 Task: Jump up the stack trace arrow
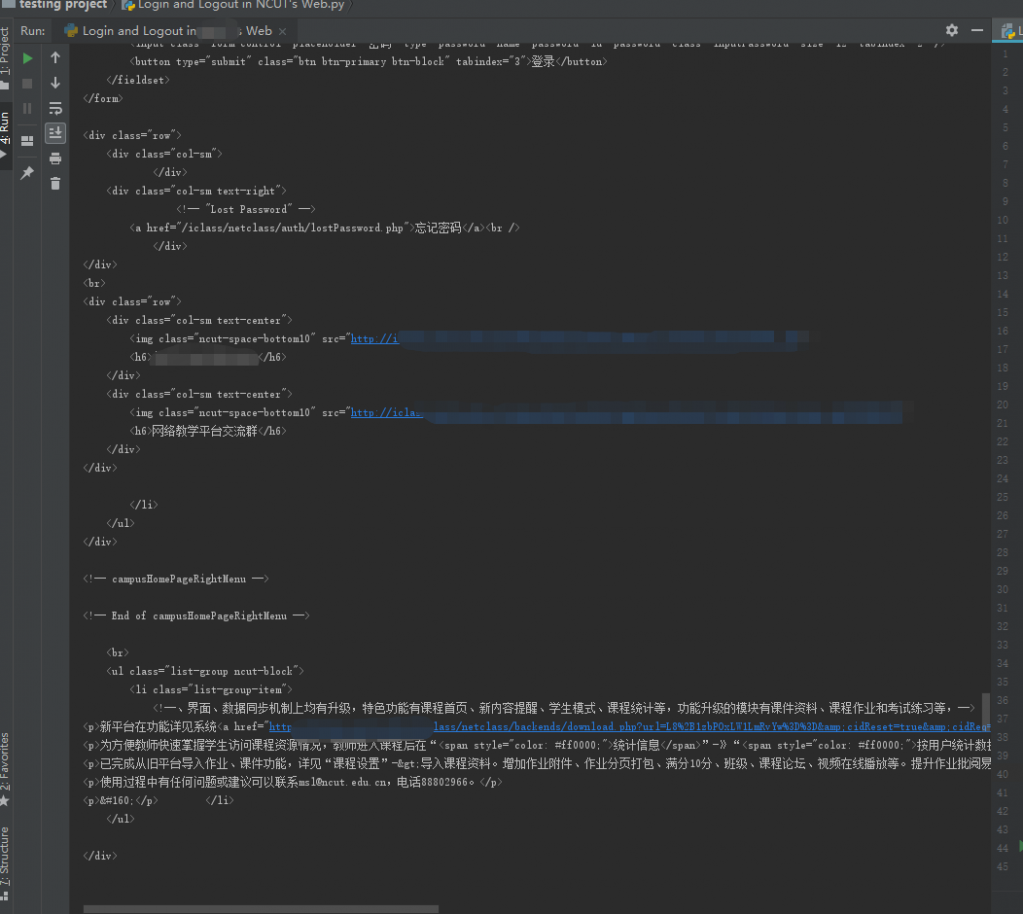56,59
